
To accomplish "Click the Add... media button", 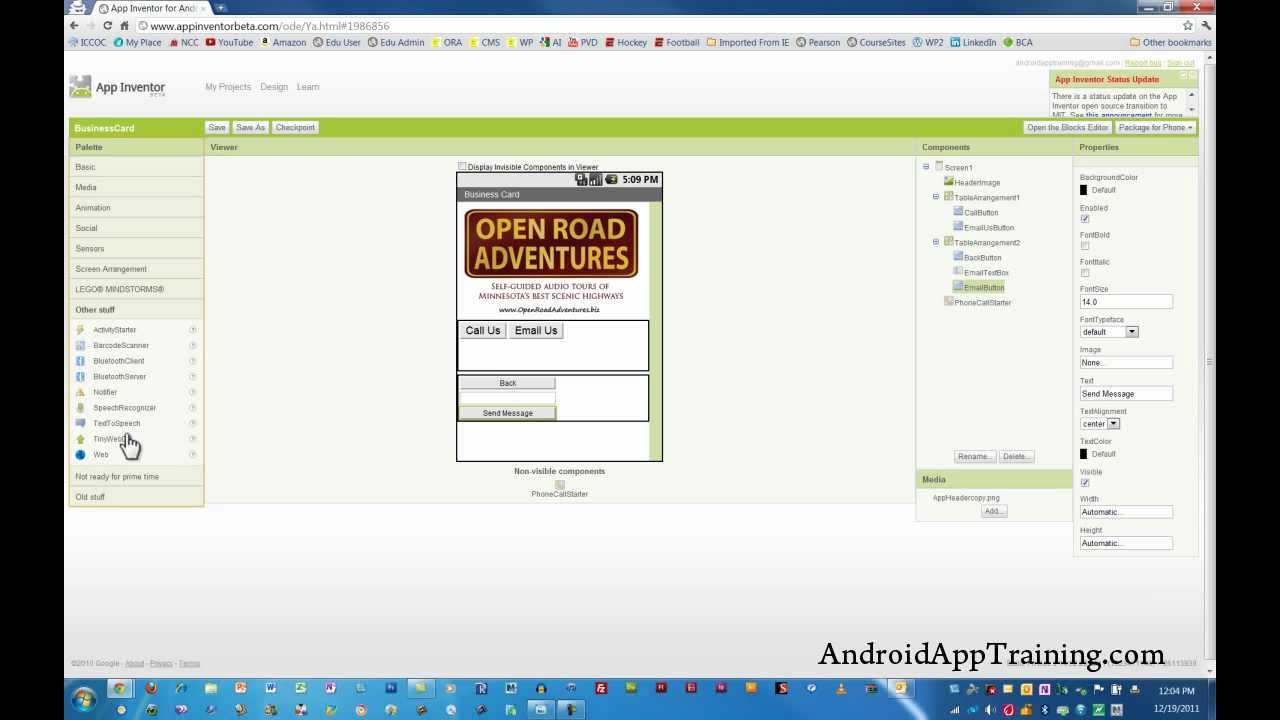I will tap(993, 511).
